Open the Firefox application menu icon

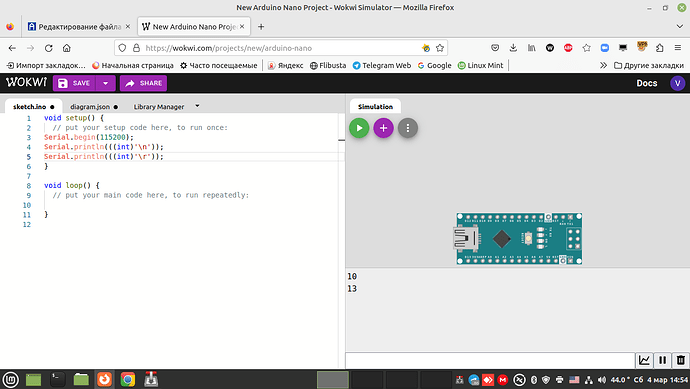[678, 48]
